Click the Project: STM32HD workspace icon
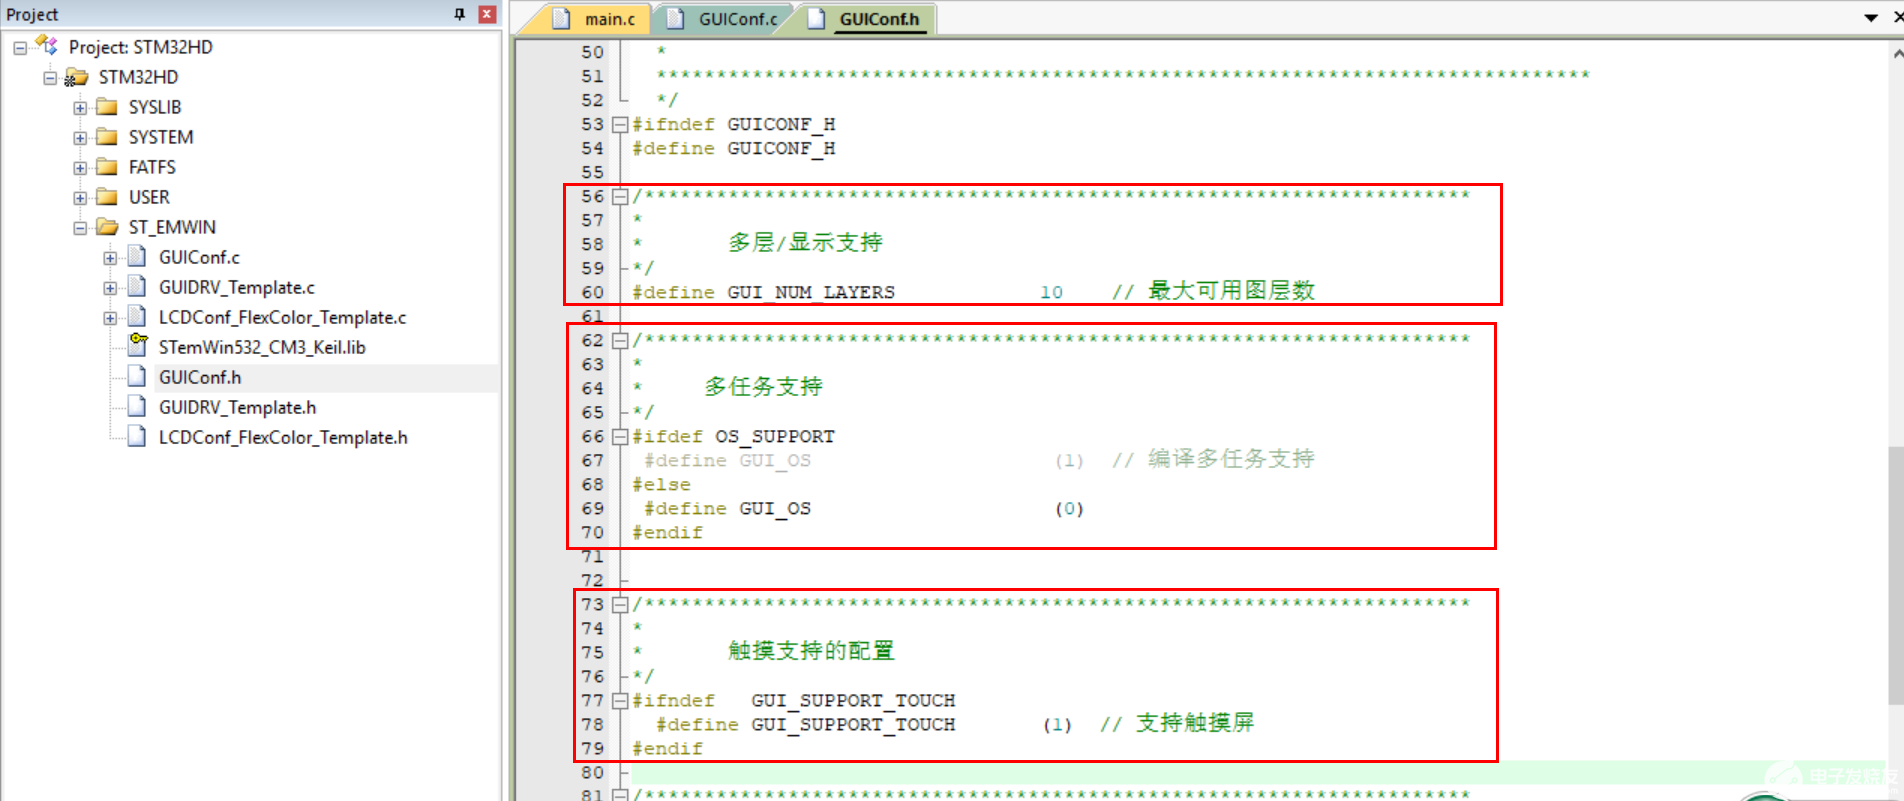This screenshot has height=801, width=1904. pyautogui.click(x=46, y=45)
